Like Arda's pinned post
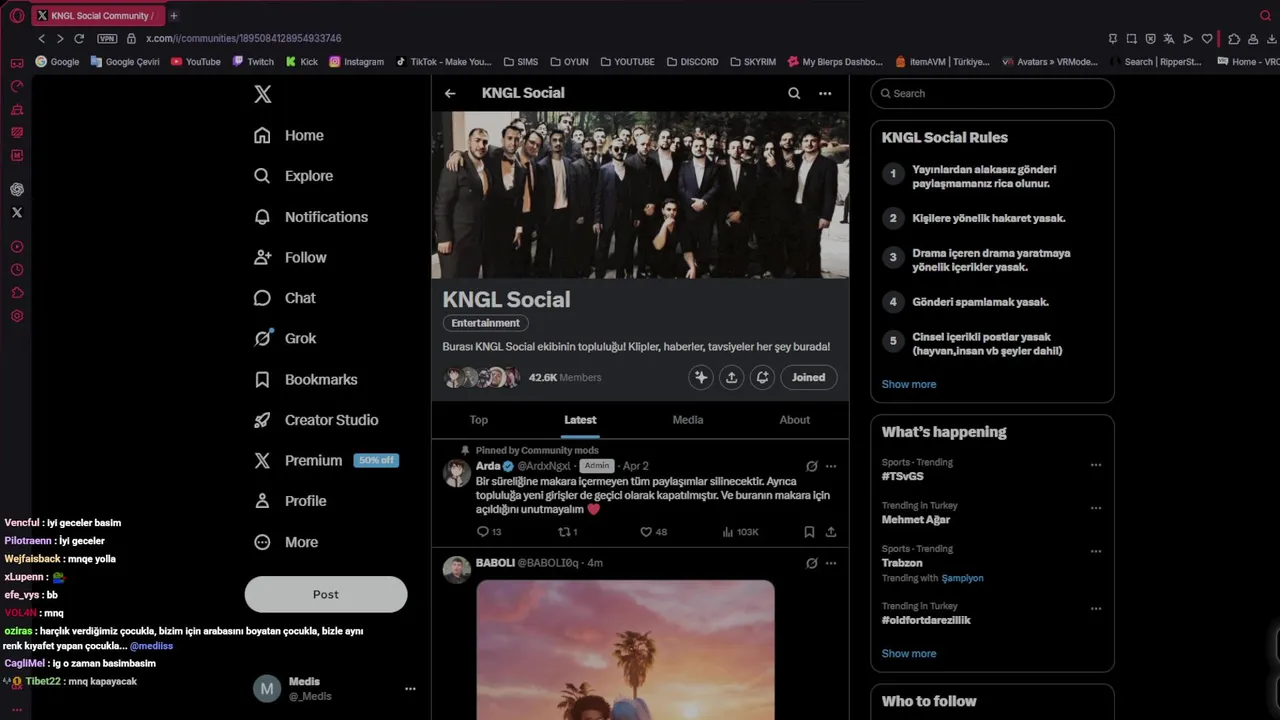This screenshot has width=1280, height=720. tap(653, 532)
